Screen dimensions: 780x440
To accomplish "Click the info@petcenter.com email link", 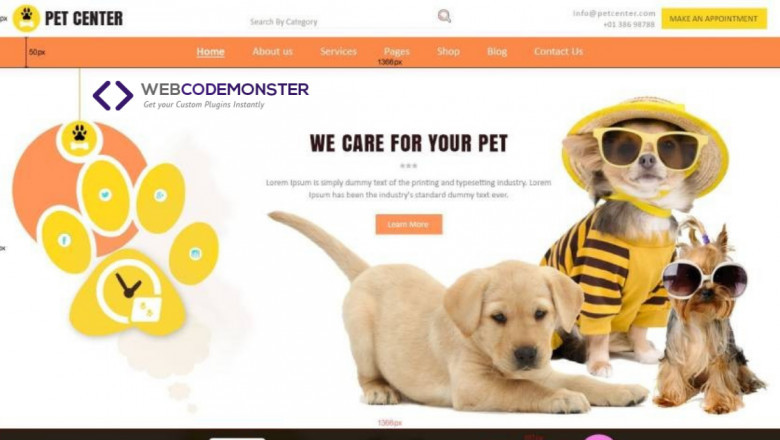I will click(x=614, y=13).
